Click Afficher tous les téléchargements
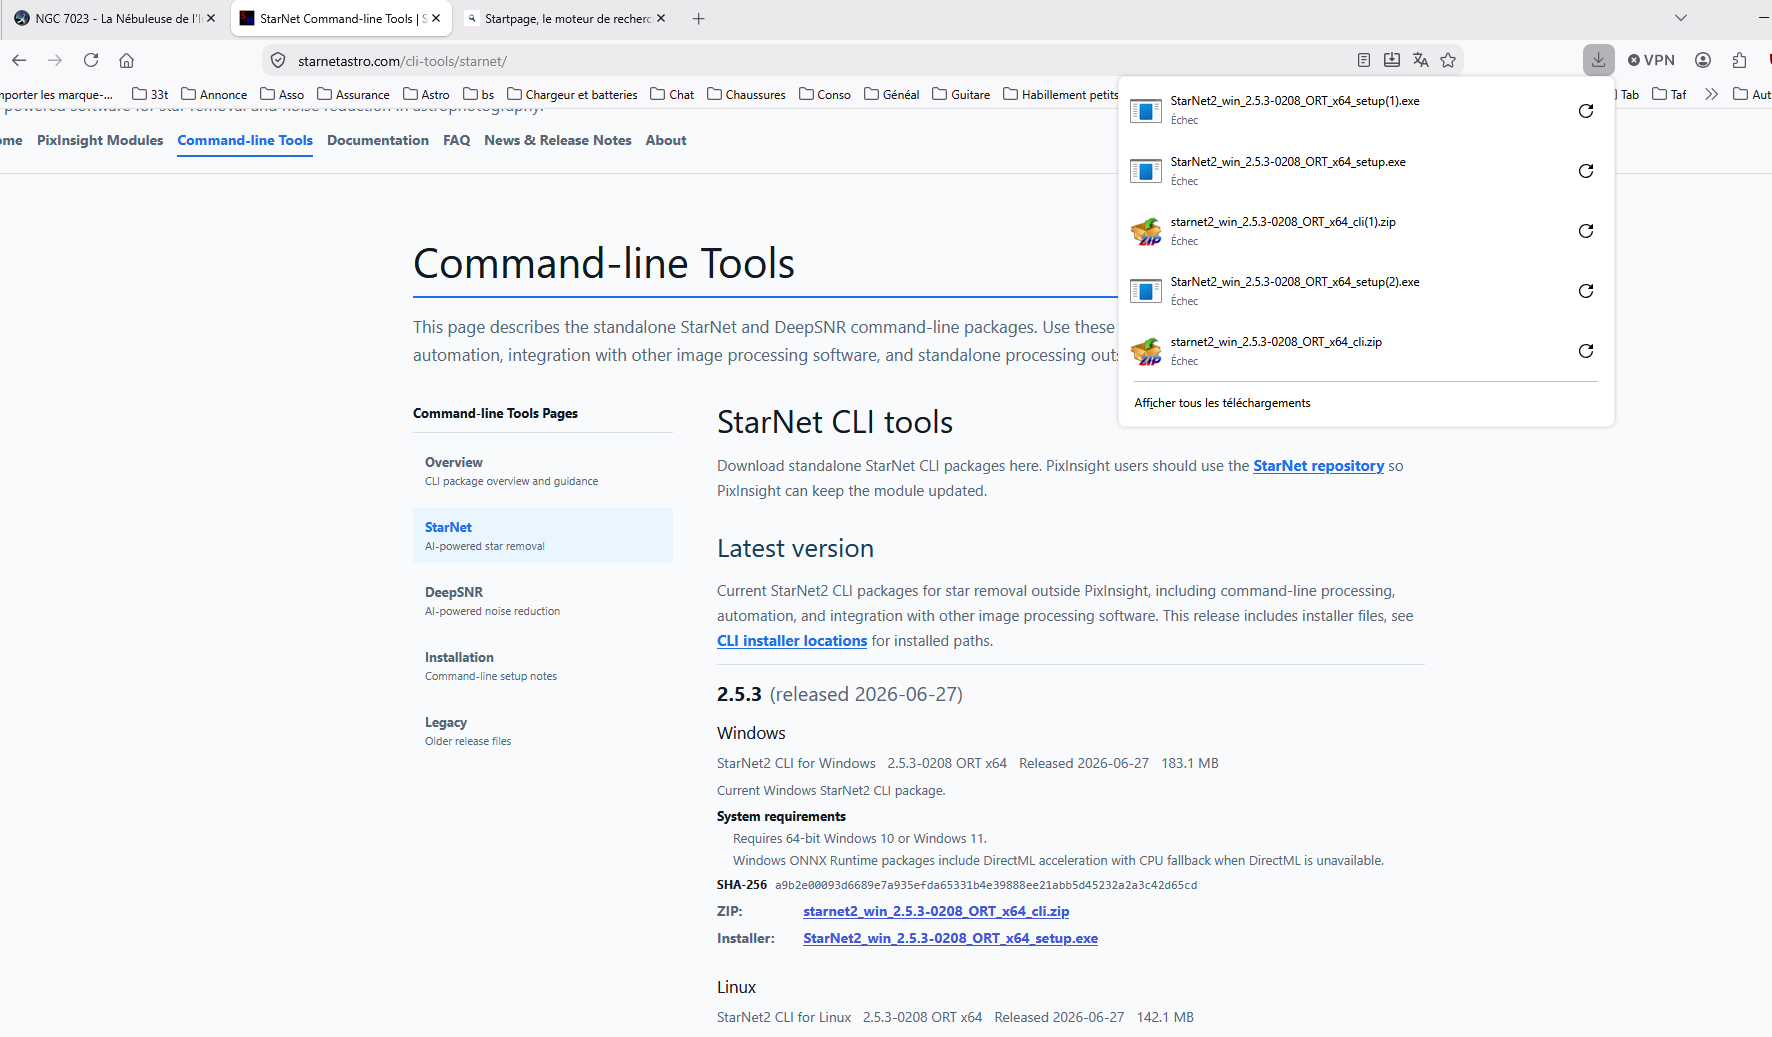Image resolution: width=1772 pixels, height=1037 pixels. coord(1222,403)
